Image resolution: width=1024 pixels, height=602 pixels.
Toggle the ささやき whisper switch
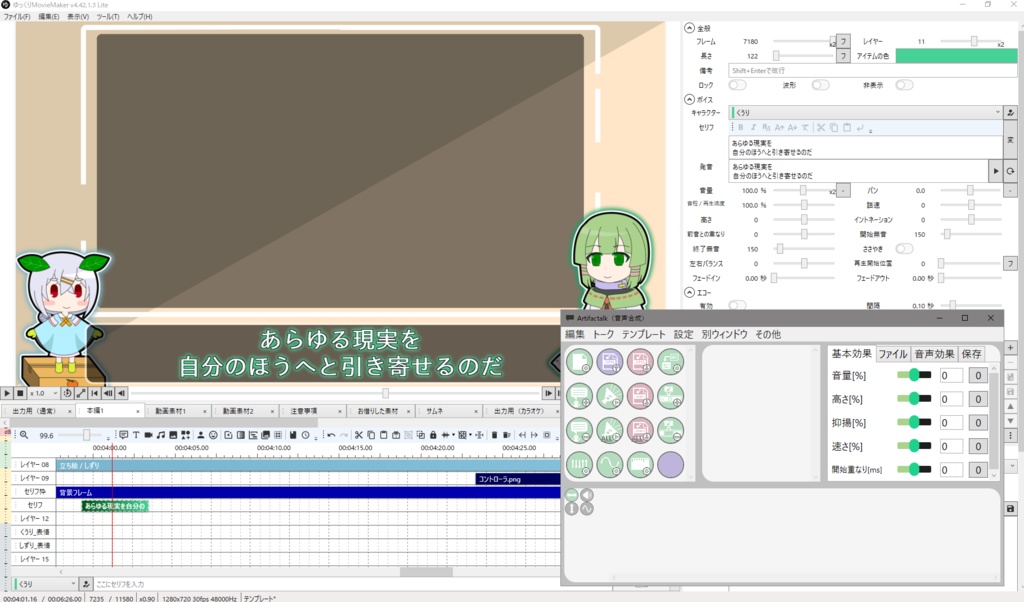pos(904,249)
